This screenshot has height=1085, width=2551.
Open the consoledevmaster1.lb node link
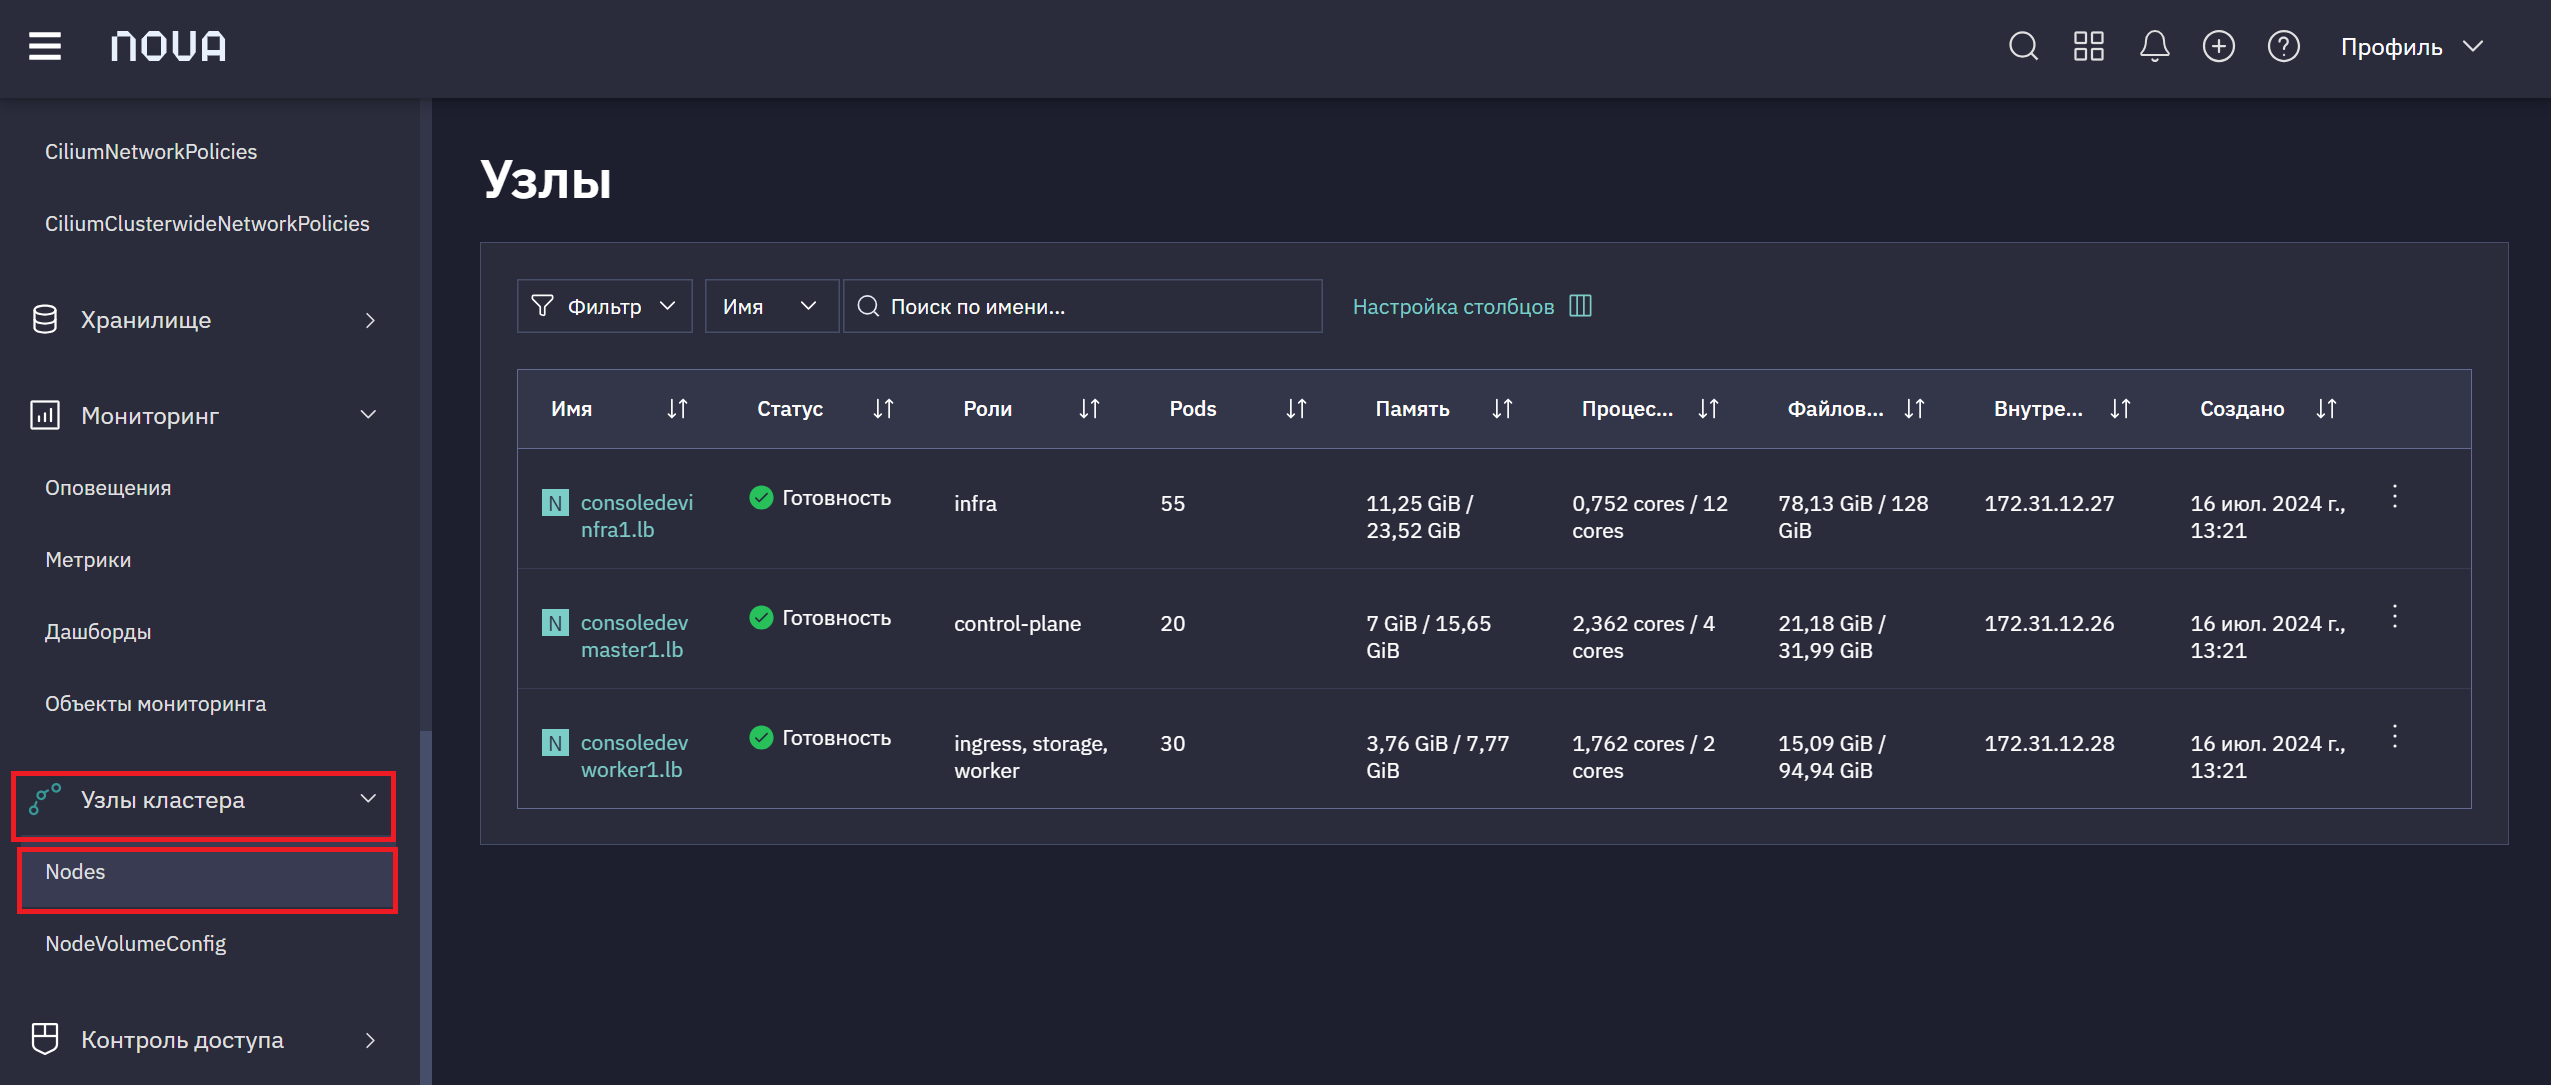point(634,636)
